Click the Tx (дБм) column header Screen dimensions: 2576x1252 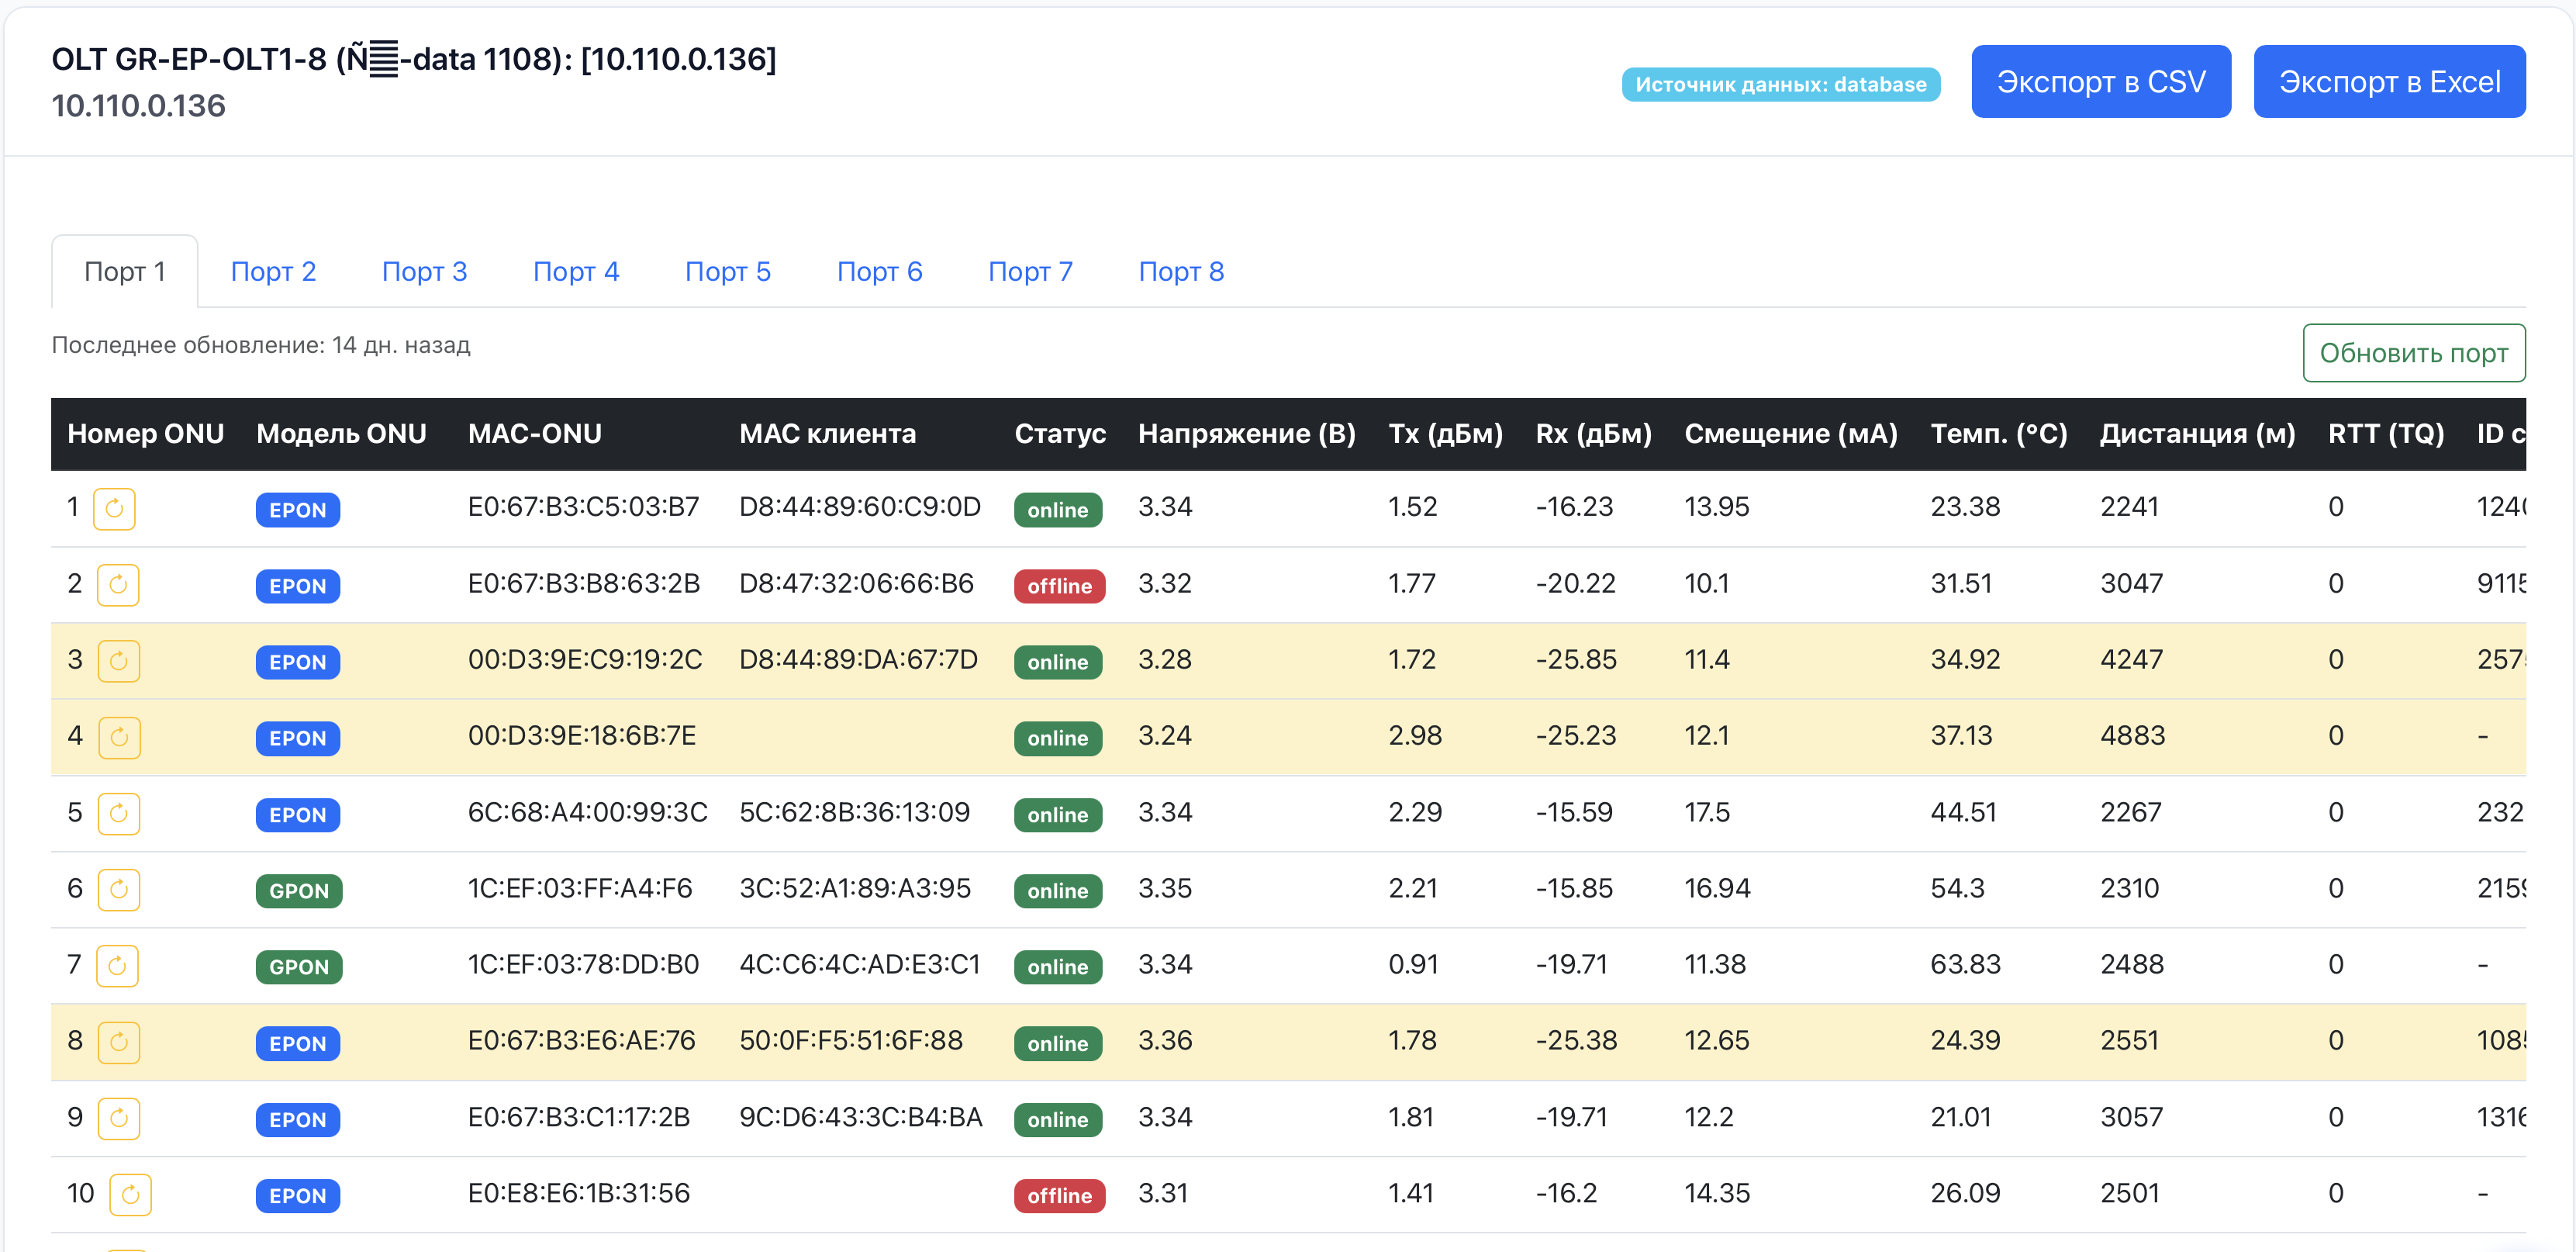(1446, 434)
